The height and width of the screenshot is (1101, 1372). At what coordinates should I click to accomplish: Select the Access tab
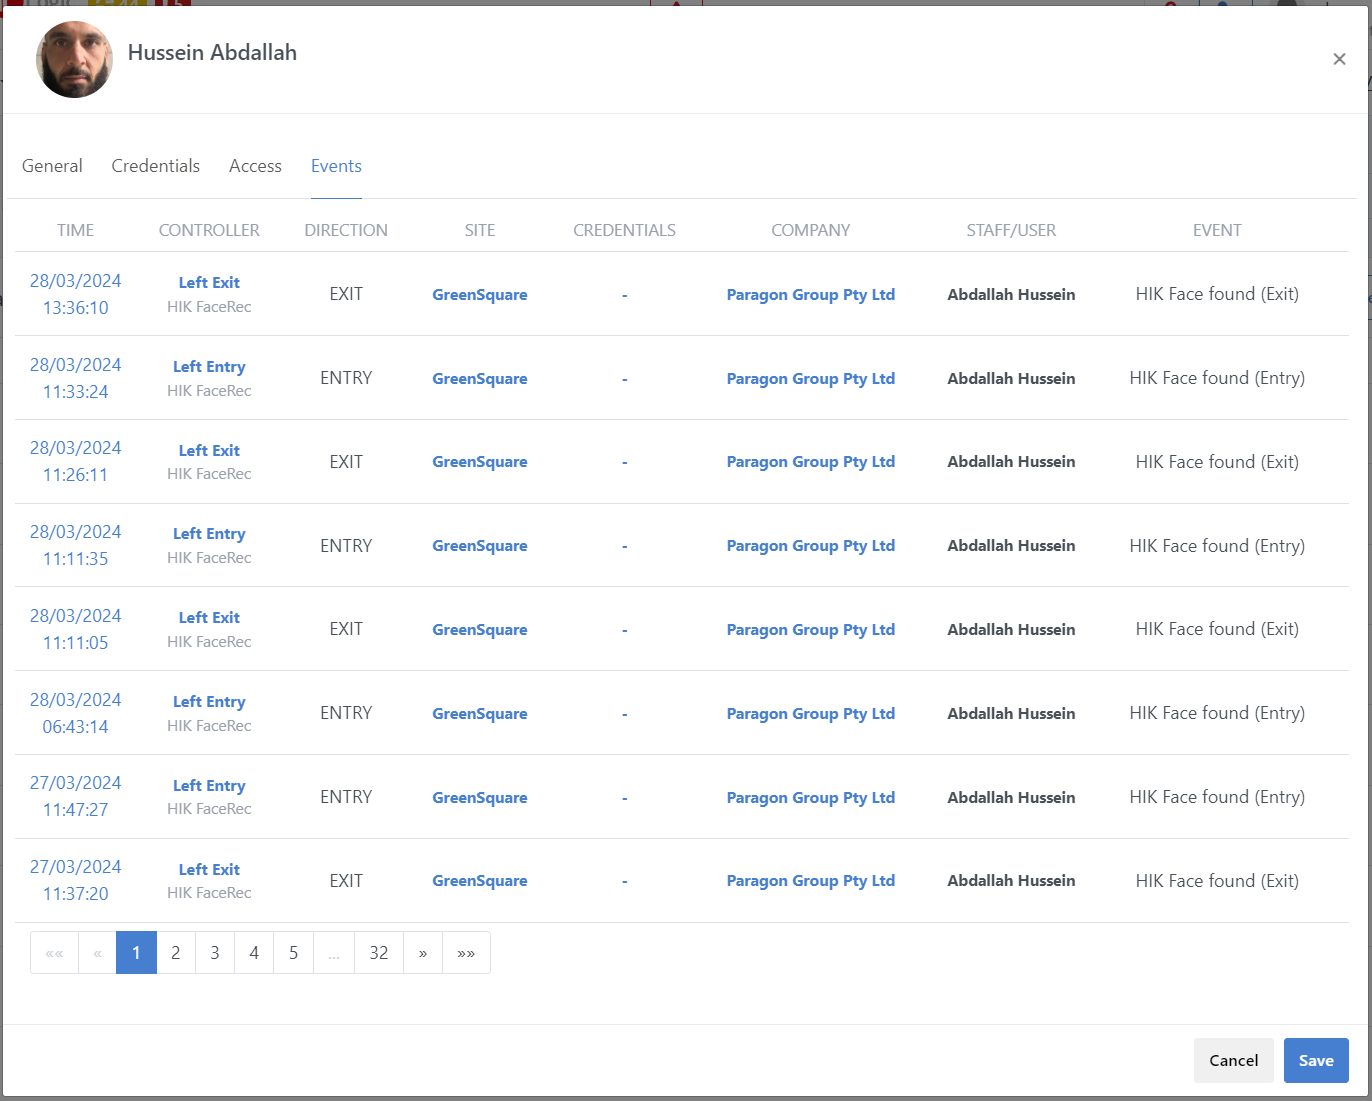pyautogui.click(x=255, y=166)
